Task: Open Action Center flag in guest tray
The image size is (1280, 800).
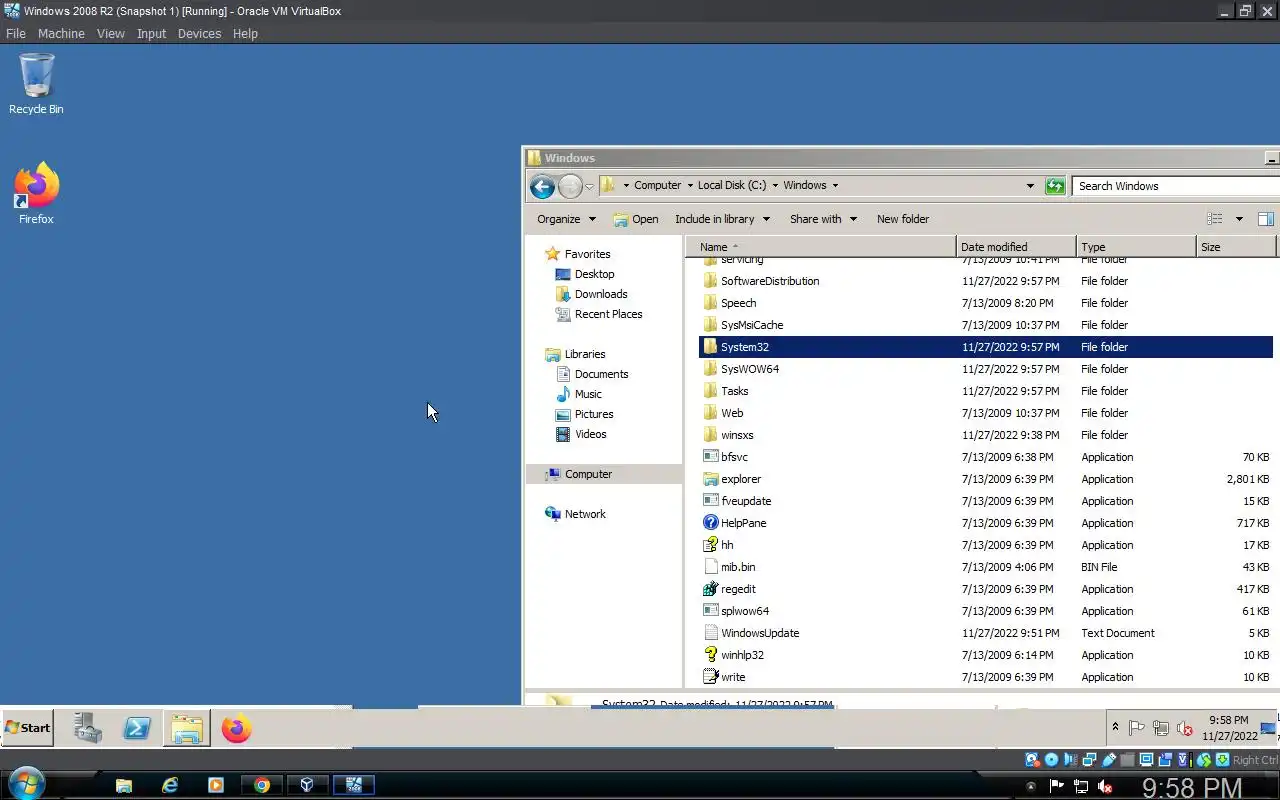Action: [1137, 728]
